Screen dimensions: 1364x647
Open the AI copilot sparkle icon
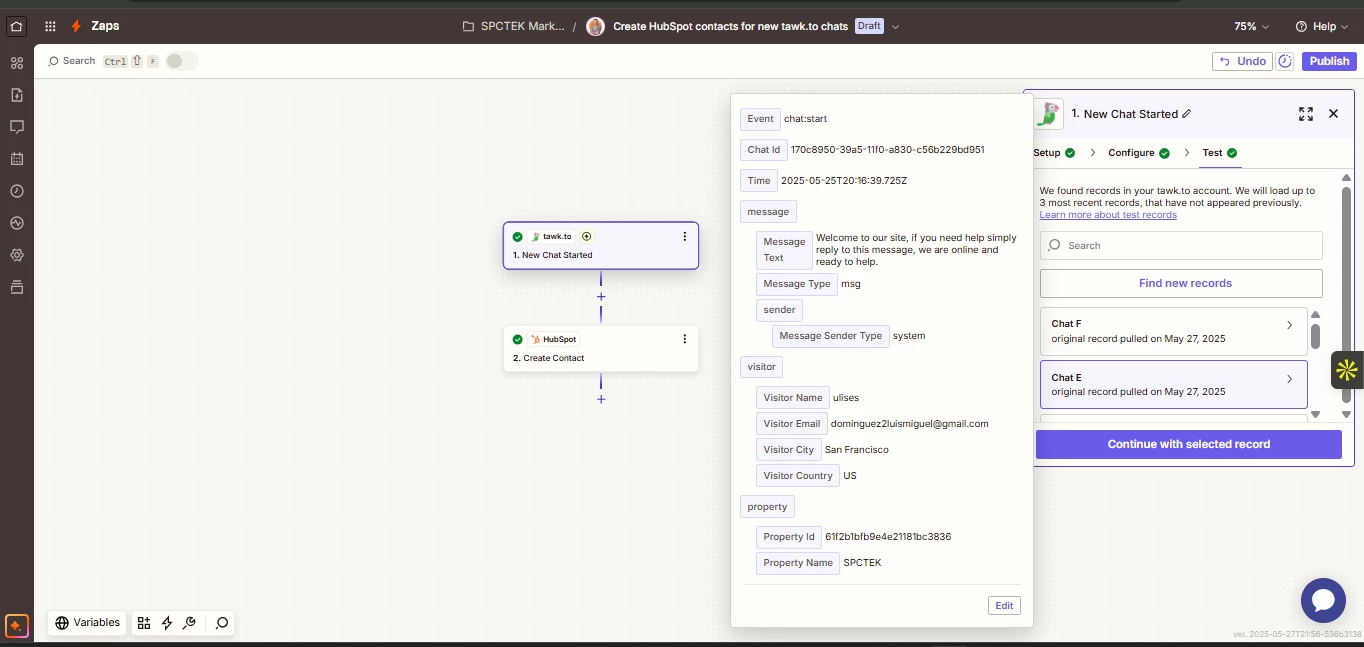(16, 626)
